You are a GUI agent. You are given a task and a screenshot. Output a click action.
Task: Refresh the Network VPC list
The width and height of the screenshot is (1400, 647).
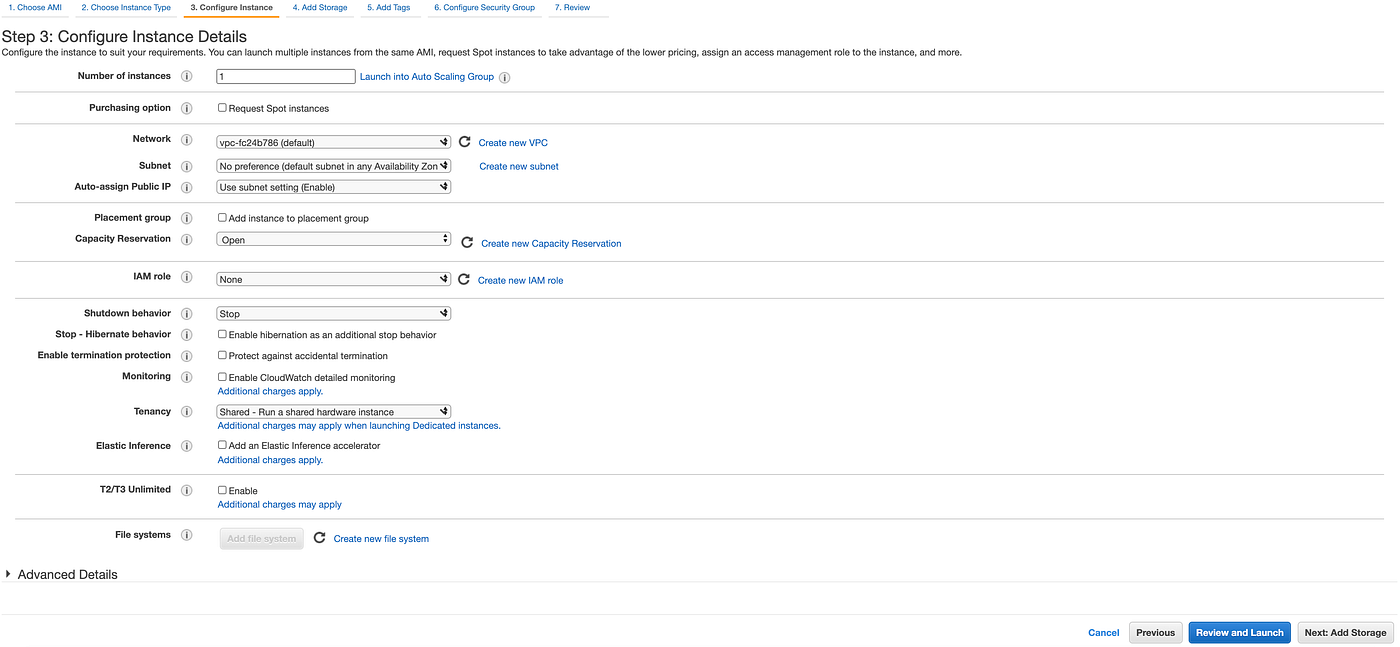[x=464, y=141]
